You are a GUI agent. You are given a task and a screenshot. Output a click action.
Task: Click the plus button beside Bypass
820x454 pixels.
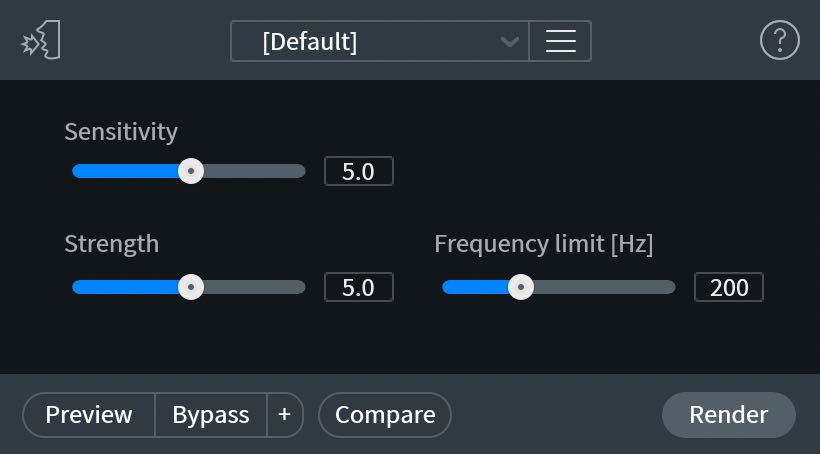point(285,415)
